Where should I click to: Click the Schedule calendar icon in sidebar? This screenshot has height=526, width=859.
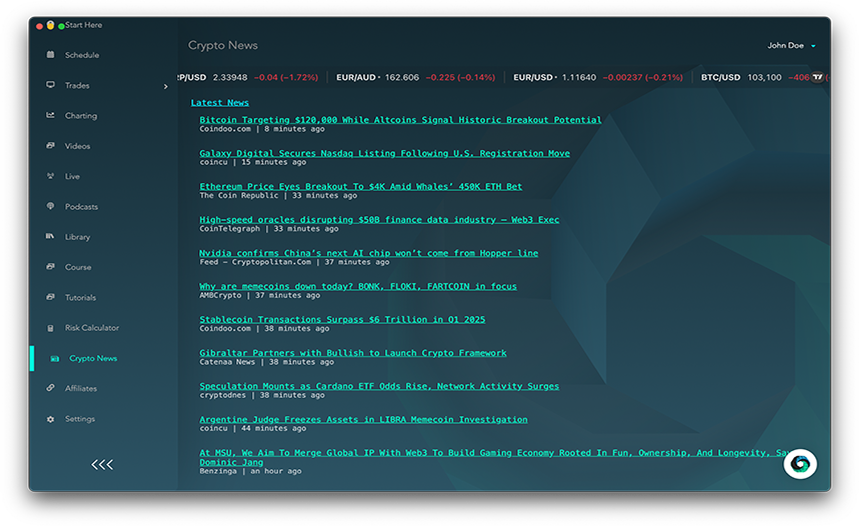[x=50, y=55]
